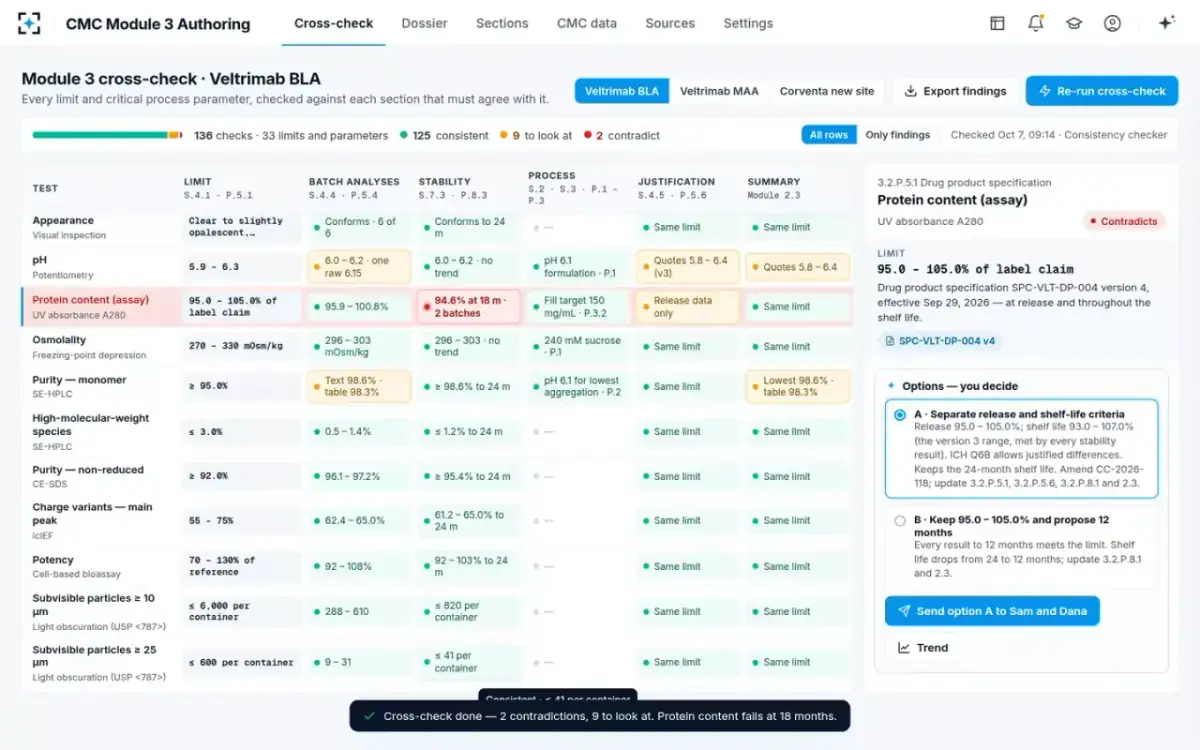Click the '240 mM sucrose · P.1' process cell
Screen dimensions: 1200x750
tap(579, 346)
